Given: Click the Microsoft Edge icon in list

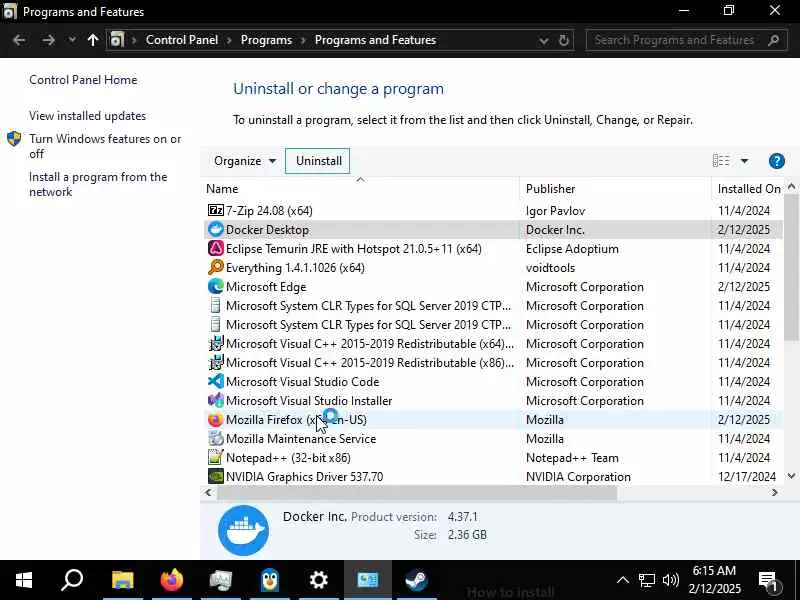Looking at the screenshot, I should [x=216, y=286].
